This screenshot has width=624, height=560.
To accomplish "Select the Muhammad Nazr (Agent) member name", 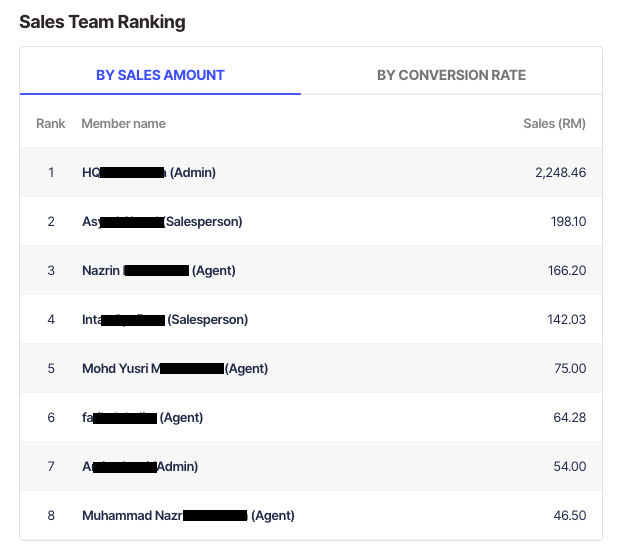I will coord(188,515).
